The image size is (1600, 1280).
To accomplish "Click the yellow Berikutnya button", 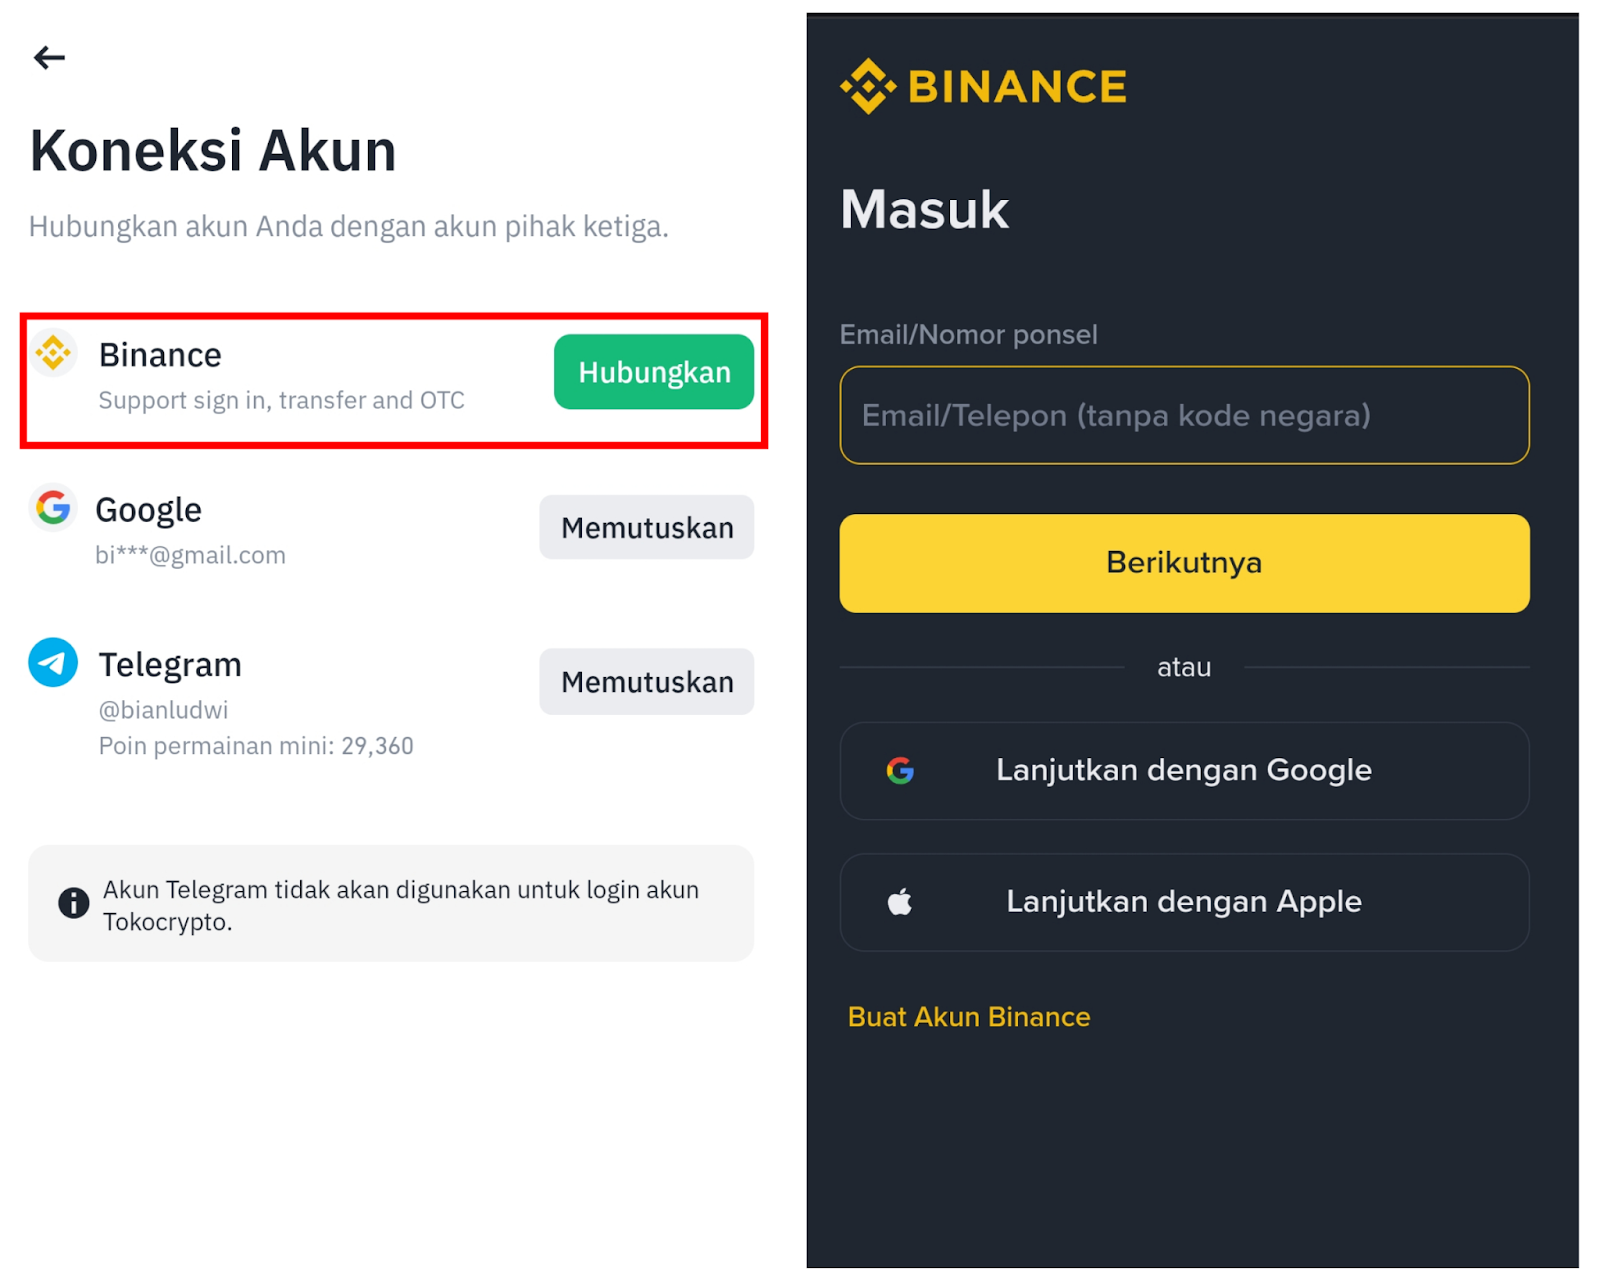I will [1184, 563].
